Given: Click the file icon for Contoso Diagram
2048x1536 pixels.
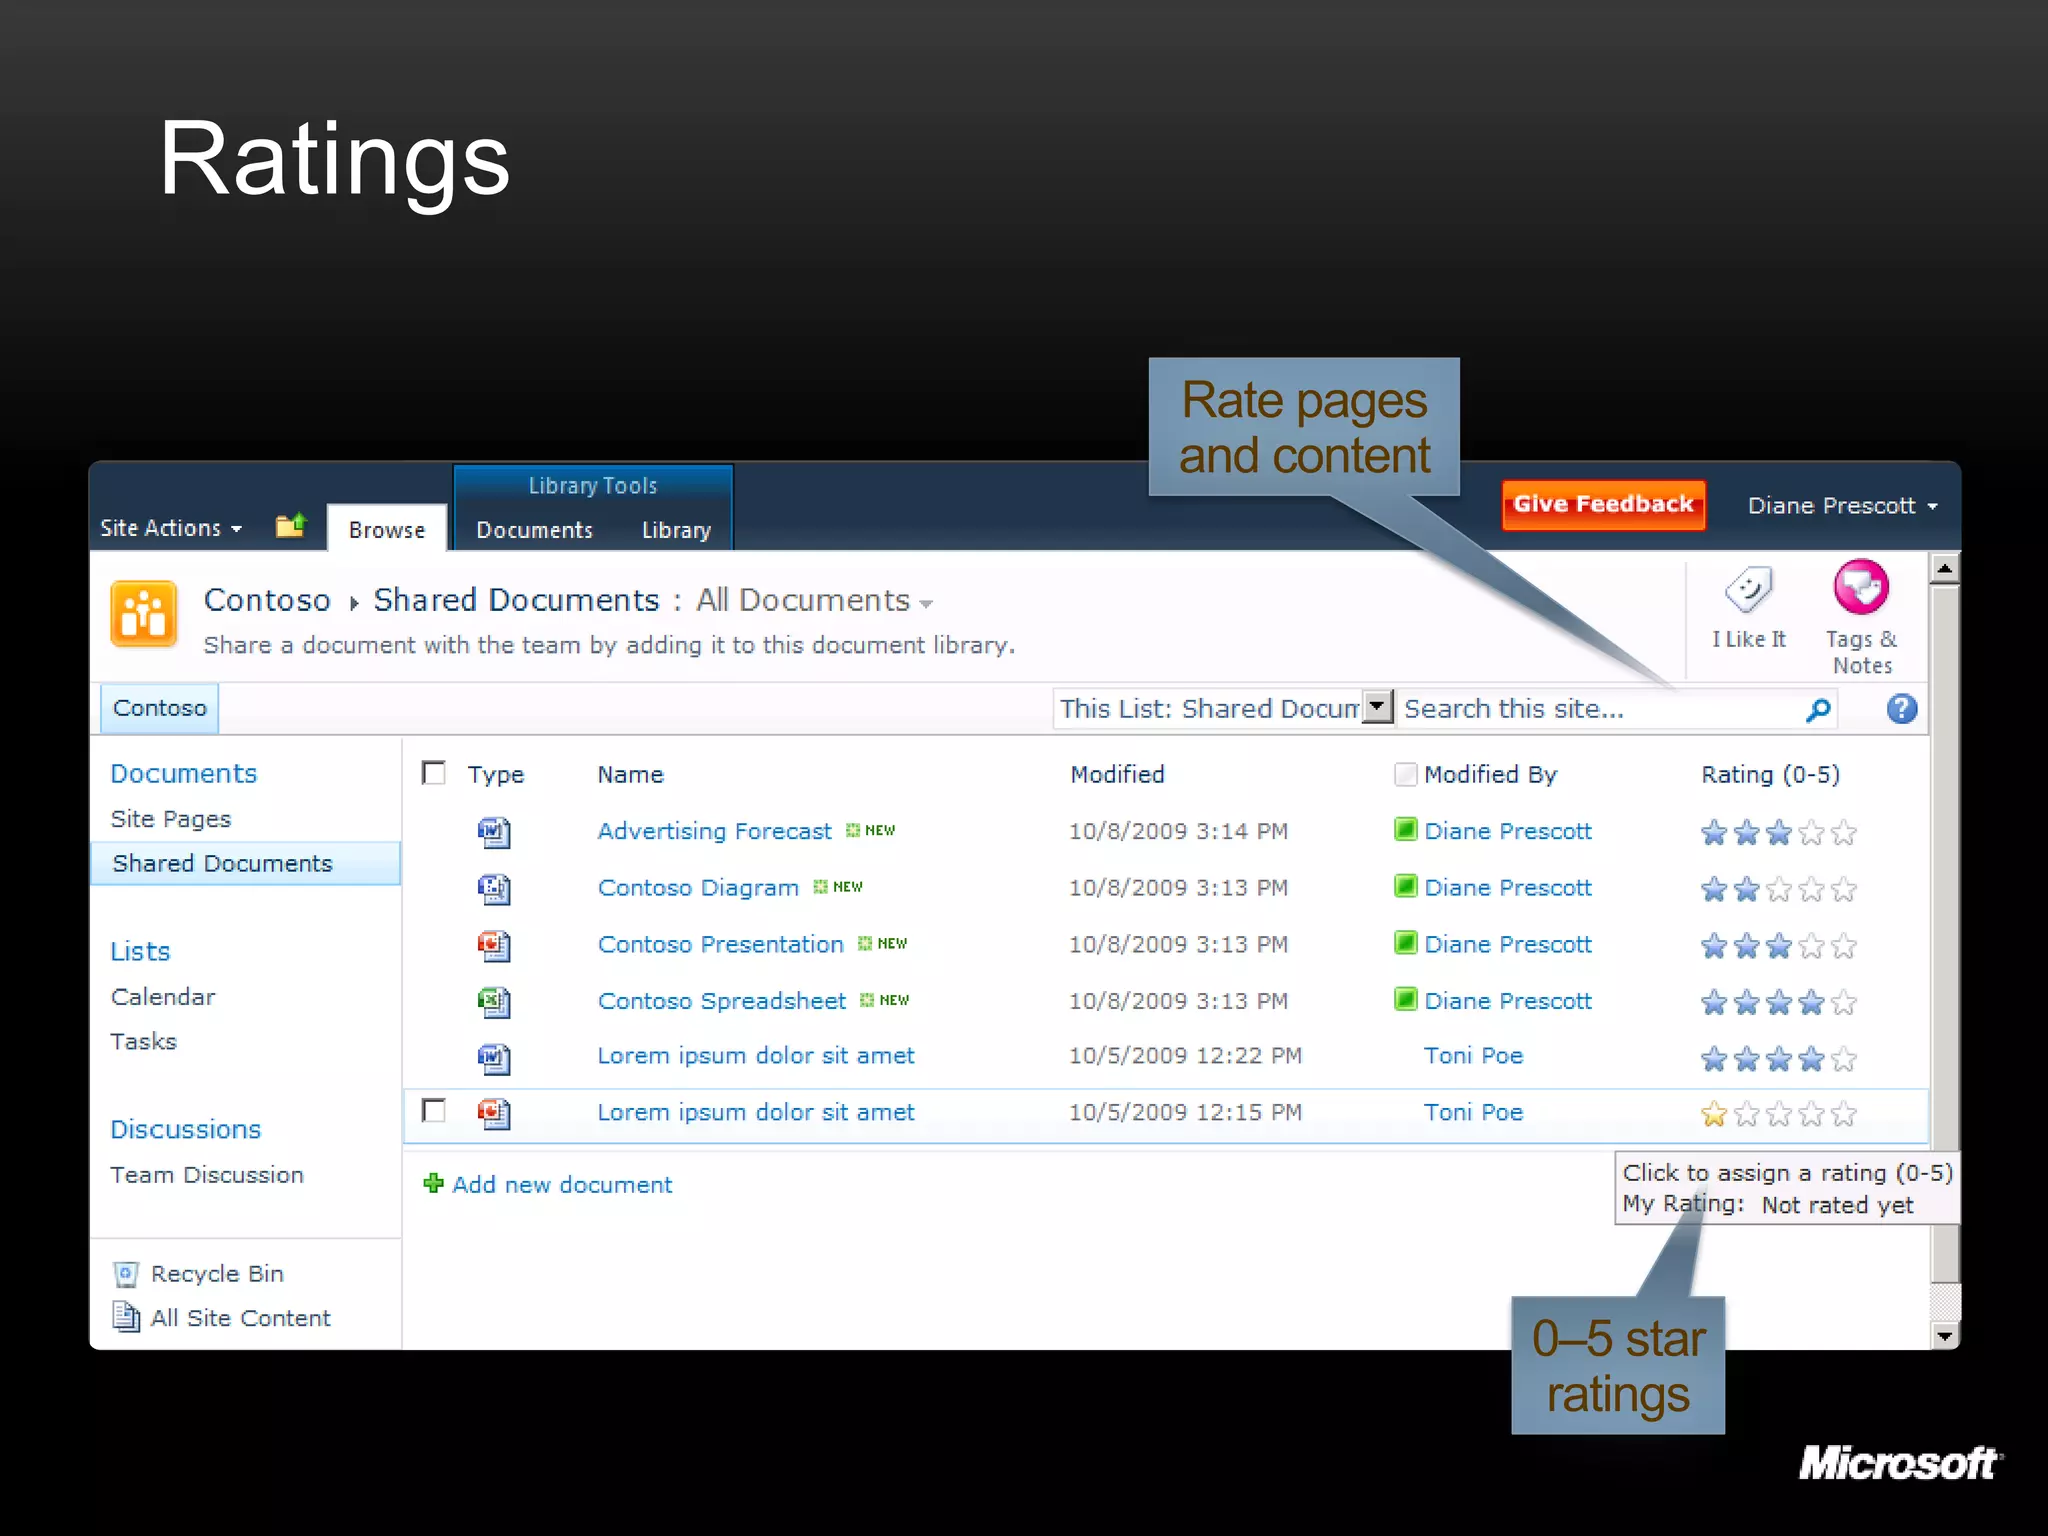Looking at the screenshot, I should pos(494,889).
